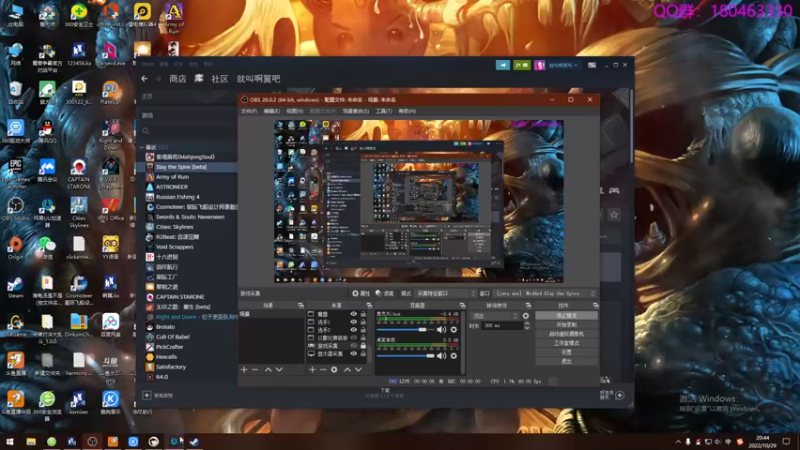
Task: Open OBS Studio desktop shortcut
Action: [15, 208]
